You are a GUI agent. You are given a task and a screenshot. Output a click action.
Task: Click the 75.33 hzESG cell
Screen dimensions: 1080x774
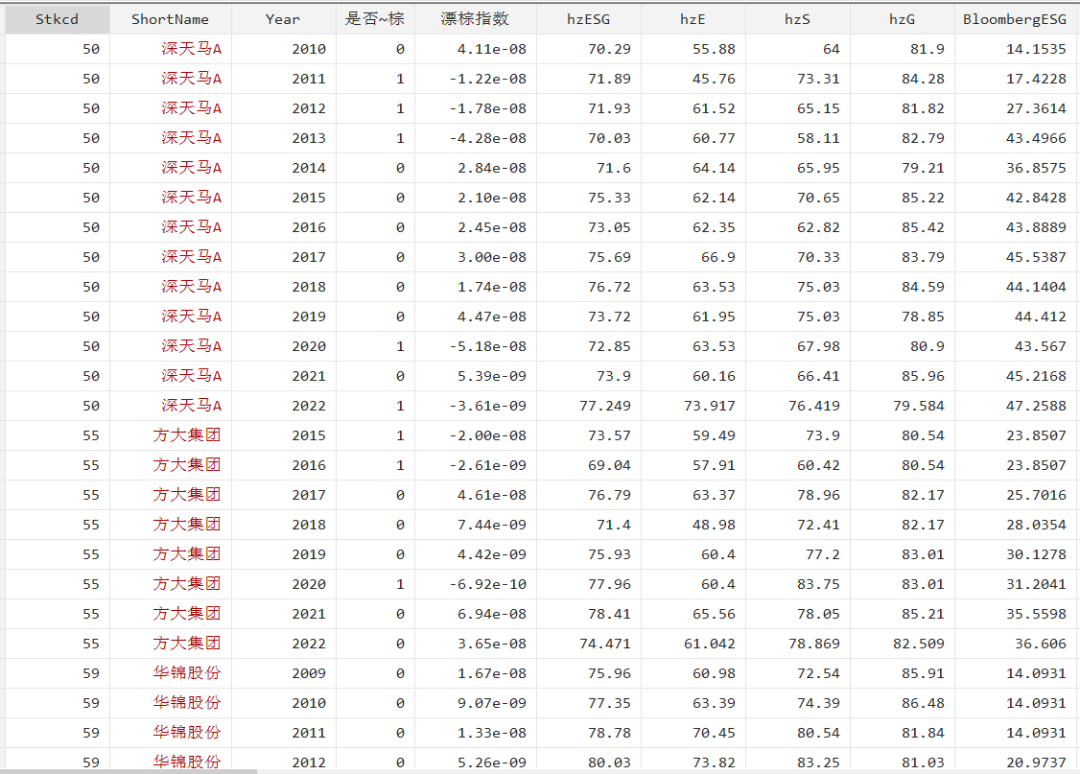point(588,198)
